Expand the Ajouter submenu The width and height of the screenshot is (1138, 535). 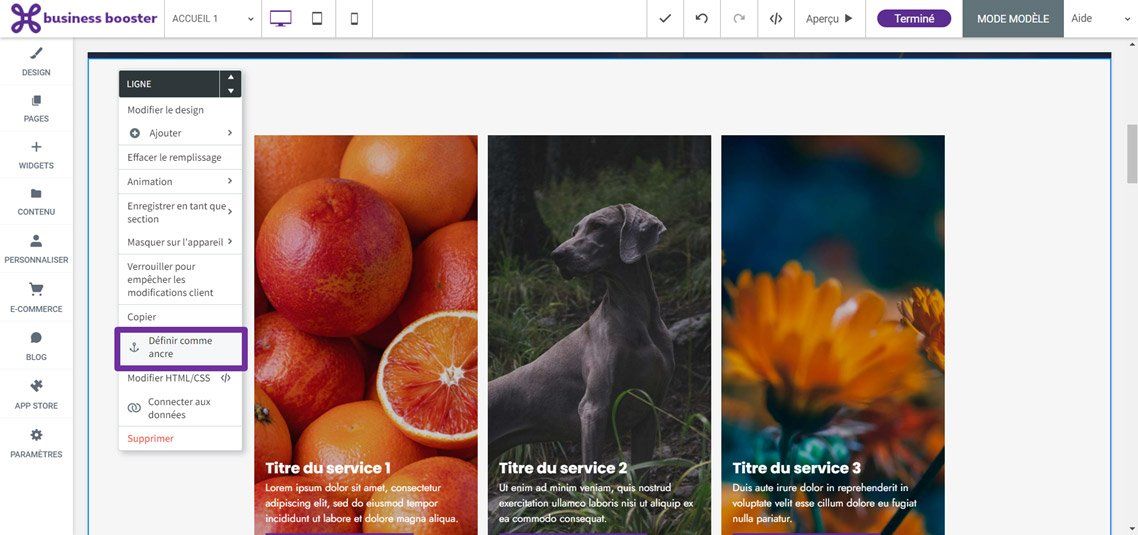[229, 133]
